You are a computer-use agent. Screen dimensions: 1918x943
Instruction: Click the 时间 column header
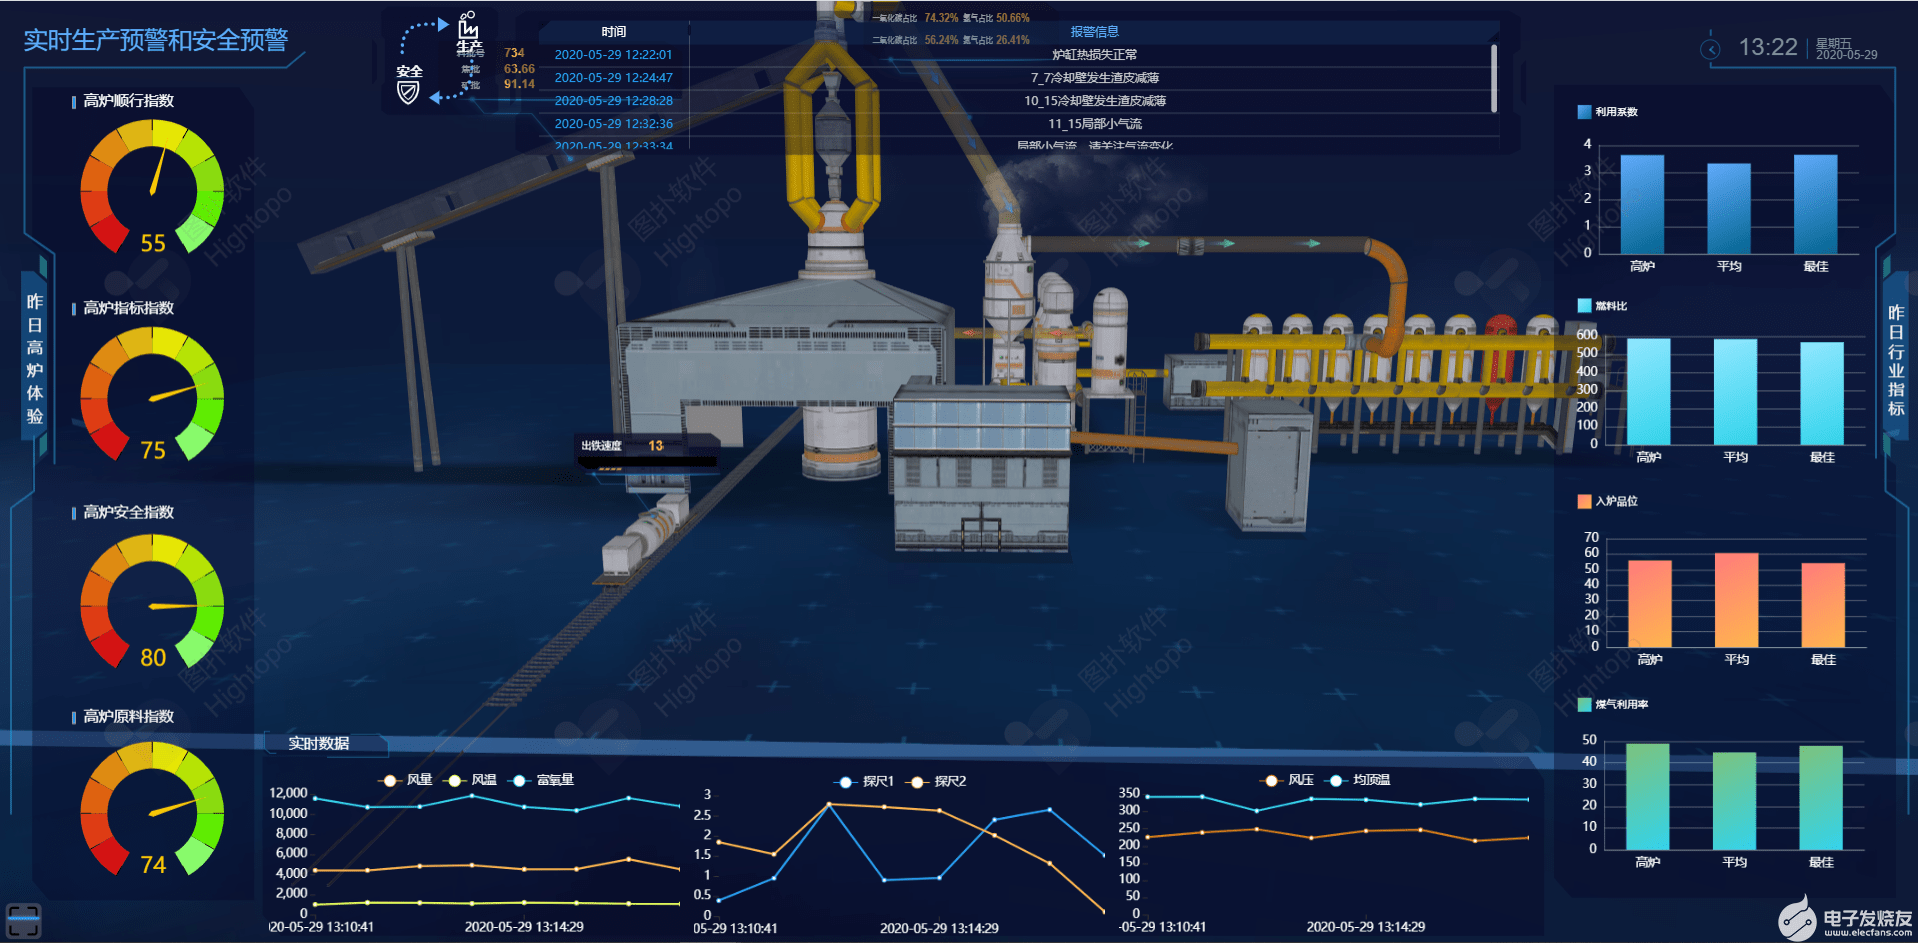614,32
